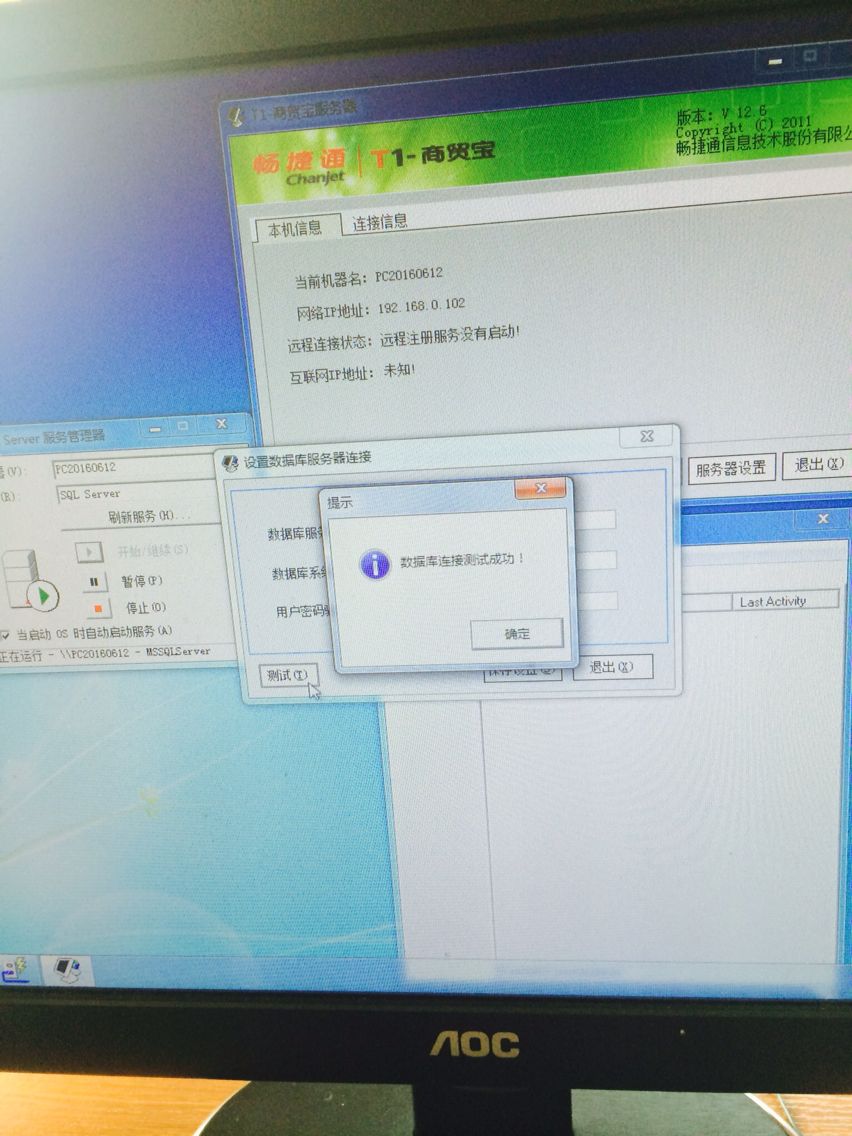Open the server PC20160612 combo box
Image resolution: width=852 pixels, height=1136 pixels.
[x=133, y=468]
